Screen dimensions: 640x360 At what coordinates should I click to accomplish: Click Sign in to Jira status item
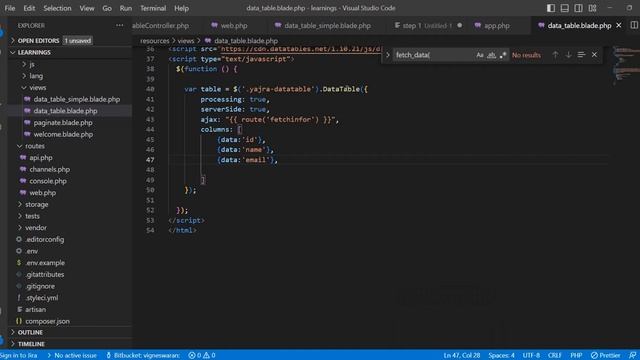pyautogui.click(x=19, y=356)
